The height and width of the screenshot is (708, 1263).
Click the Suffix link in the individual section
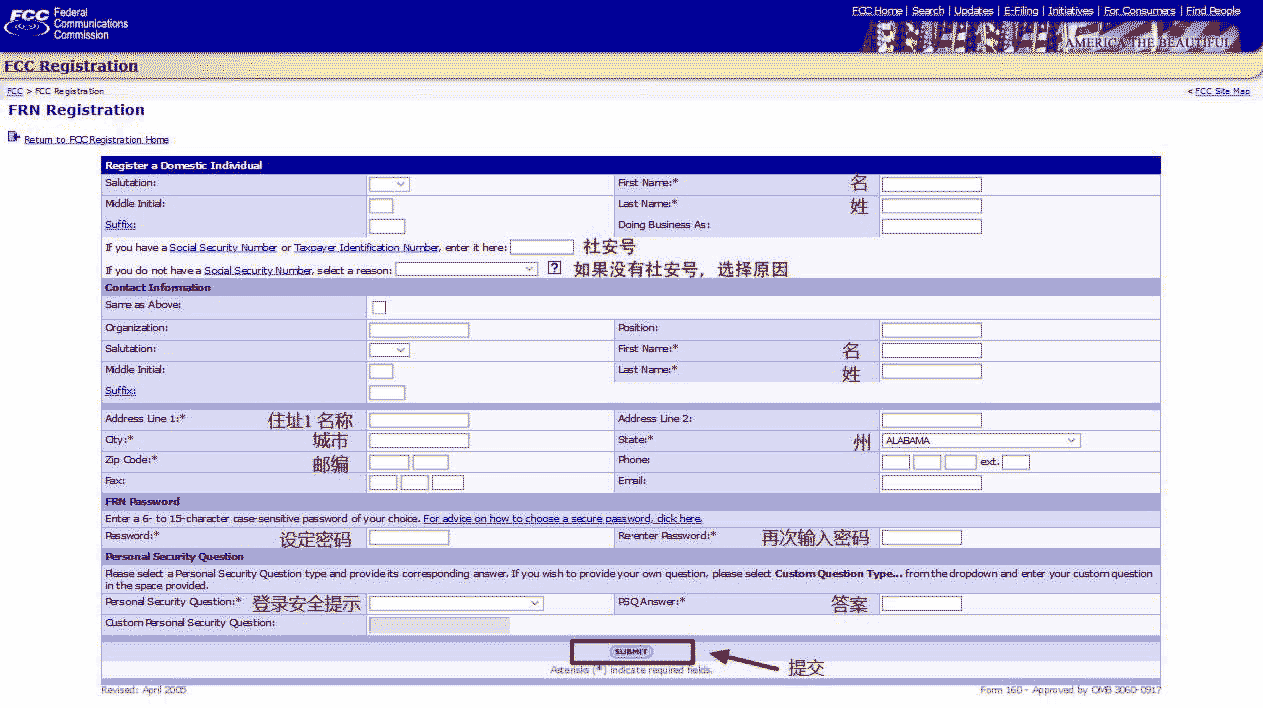(120, 224)
